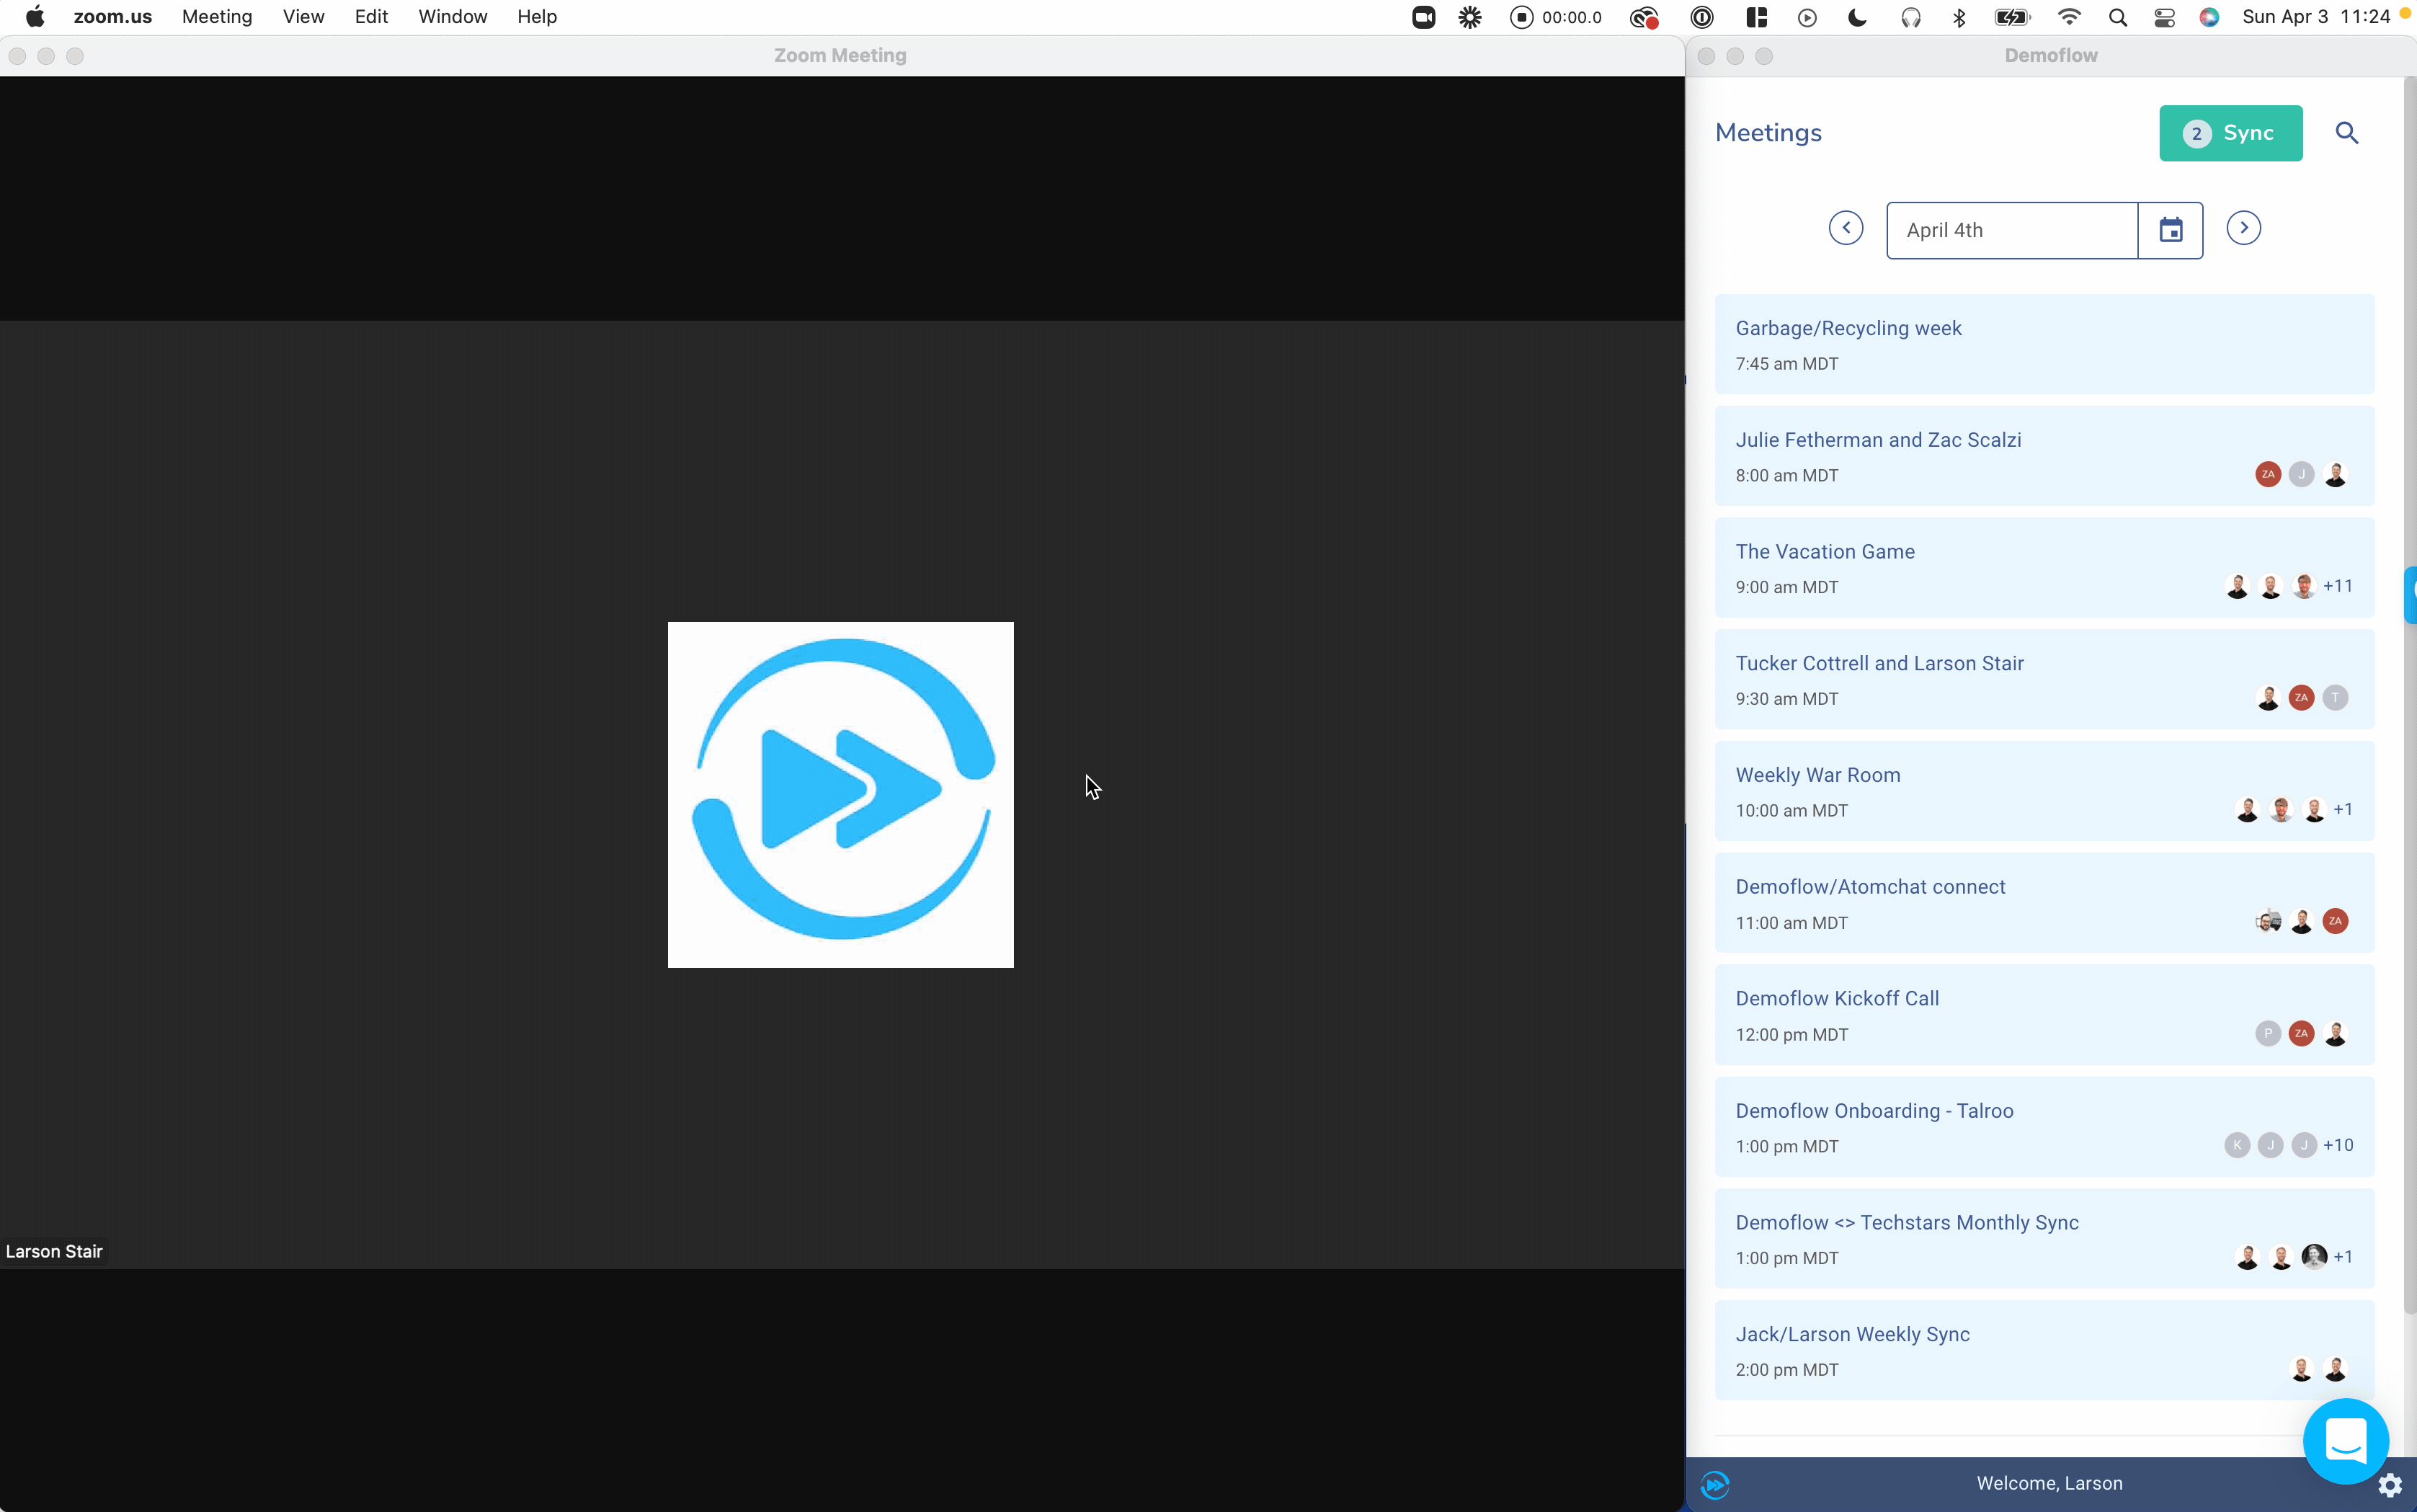Open the Jack/Larson Weekly Sync meeting
The width and height of the screenshot is (2417, 1512).
click(x=2044, y=1350)
